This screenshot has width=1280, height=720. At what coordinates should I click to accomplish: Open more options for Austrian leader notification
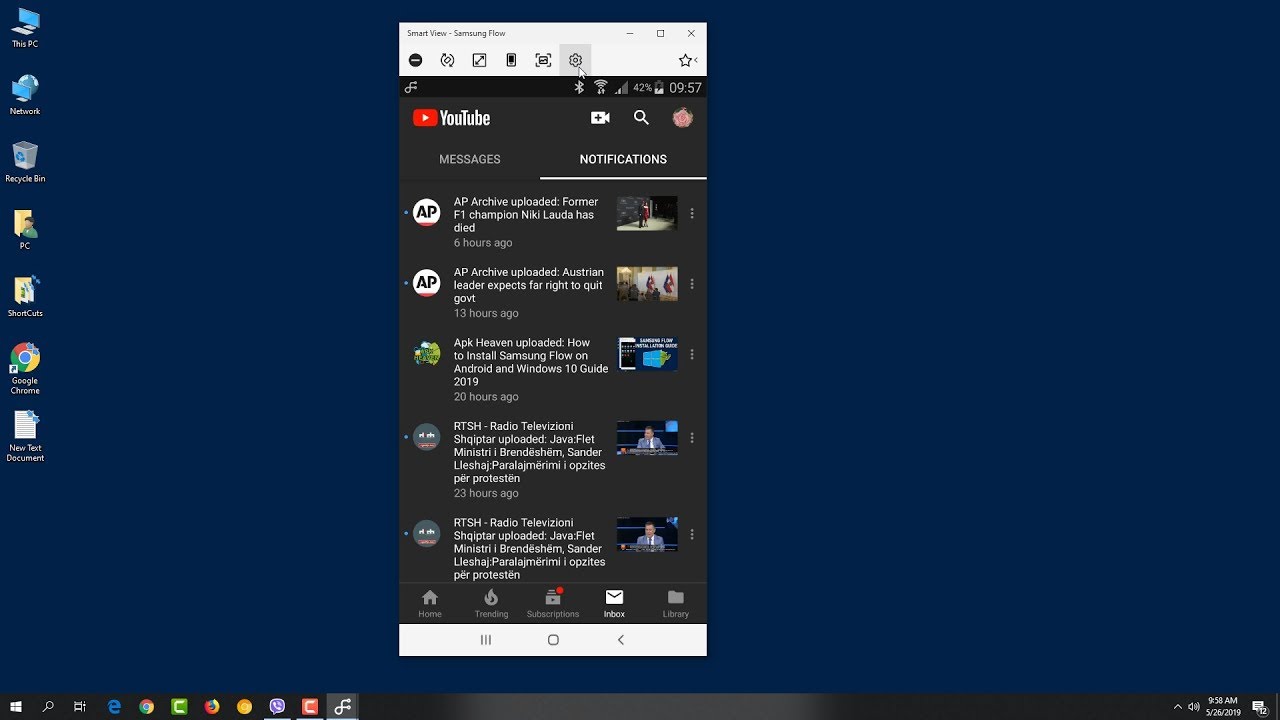coord(692,284)
